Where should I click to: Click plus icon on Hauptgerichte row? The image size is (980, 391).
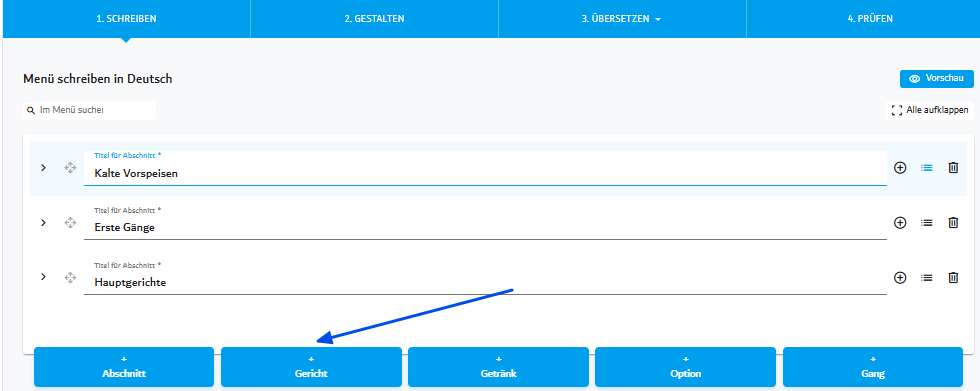click(x=900, y=277)
